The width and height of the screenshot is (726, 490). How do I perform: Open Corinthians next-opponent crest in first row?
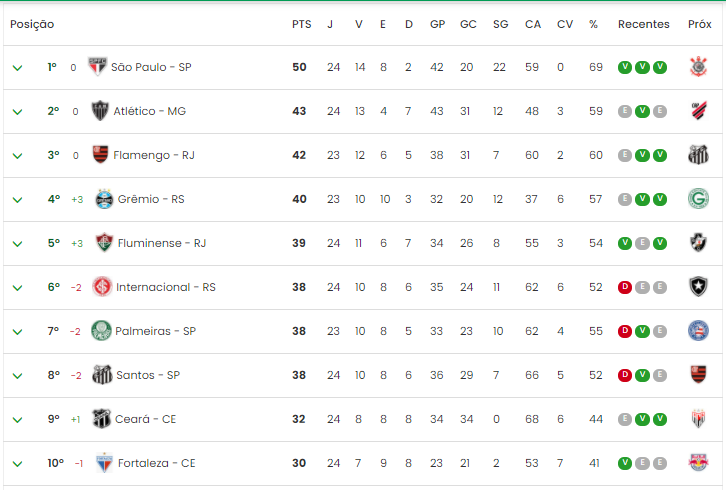698,67
